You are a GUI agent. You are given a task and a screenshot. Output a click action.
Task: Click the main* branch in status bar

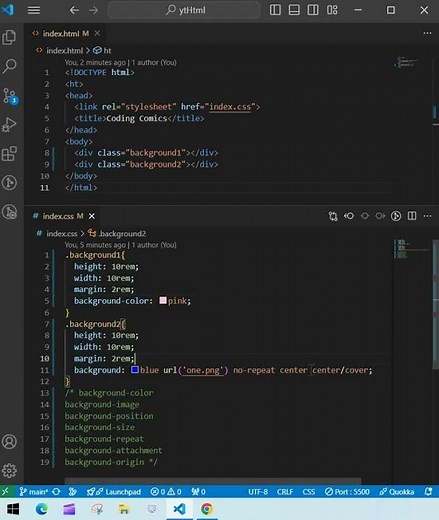(x=33, y=492)
